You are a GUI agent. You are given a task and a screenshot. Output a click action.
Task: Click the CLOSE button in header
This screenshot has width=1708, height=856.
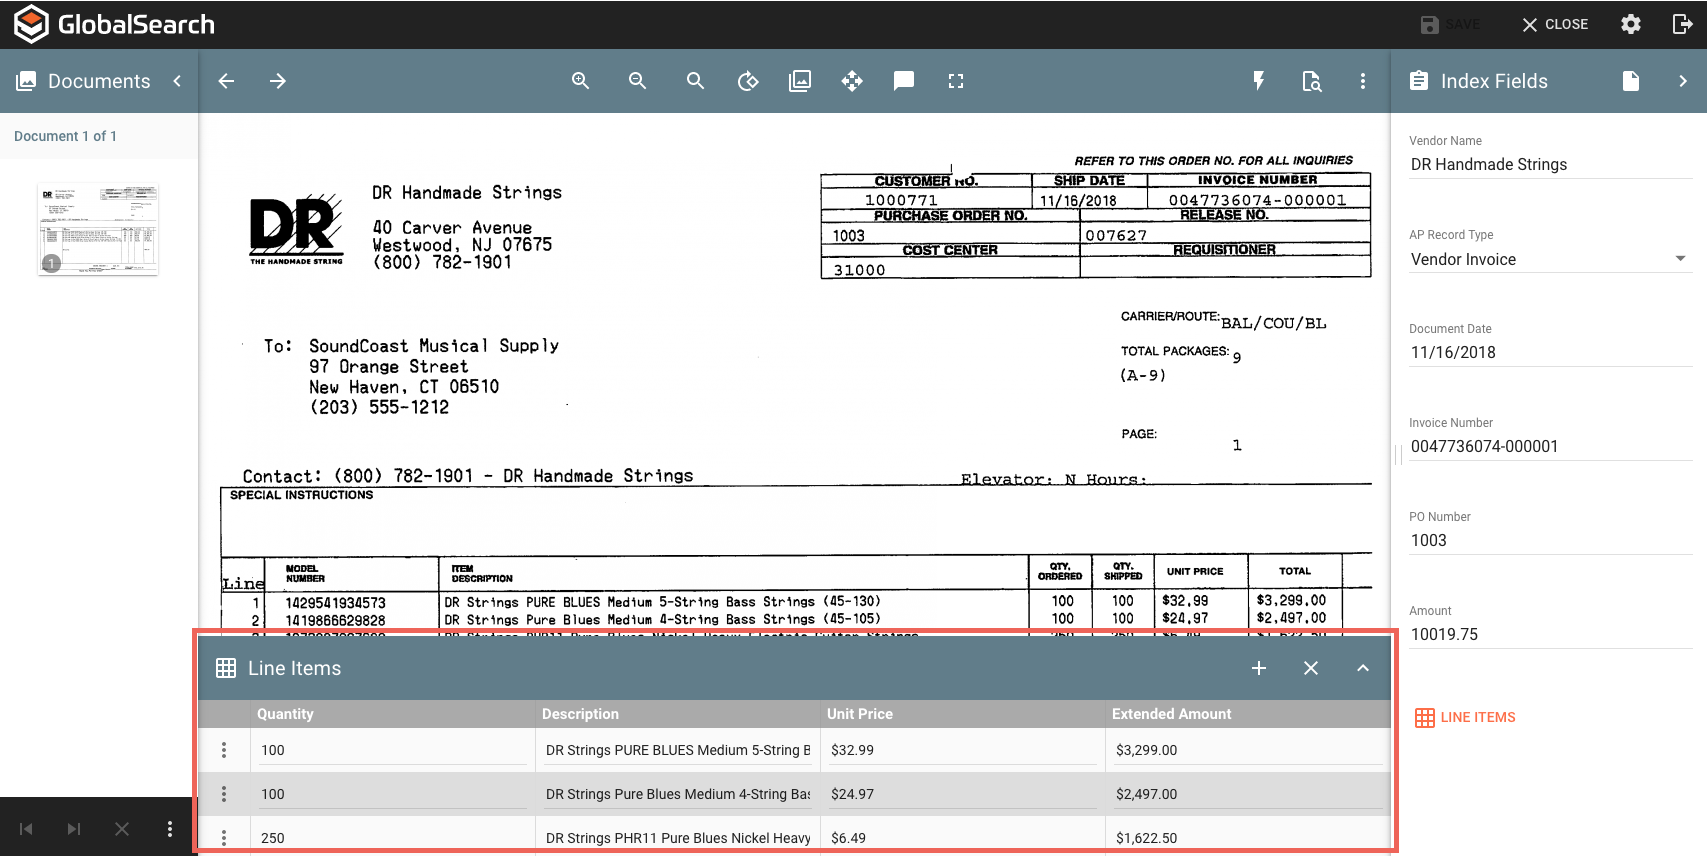[x=1555, y=24]
